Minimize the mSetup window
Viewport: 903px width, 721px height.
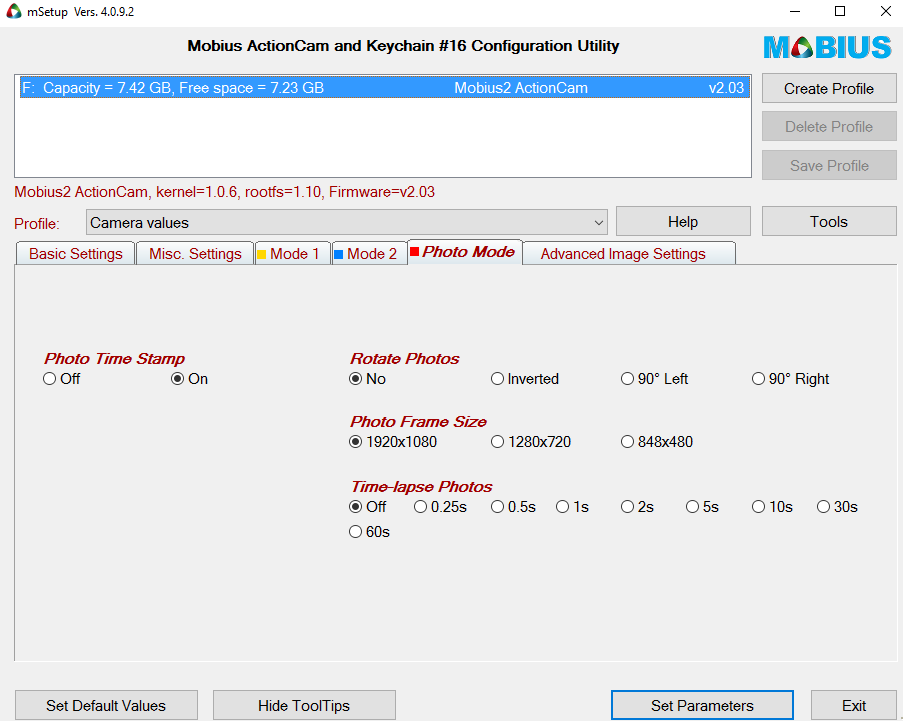pyautogui.click(x=795, y=12)
